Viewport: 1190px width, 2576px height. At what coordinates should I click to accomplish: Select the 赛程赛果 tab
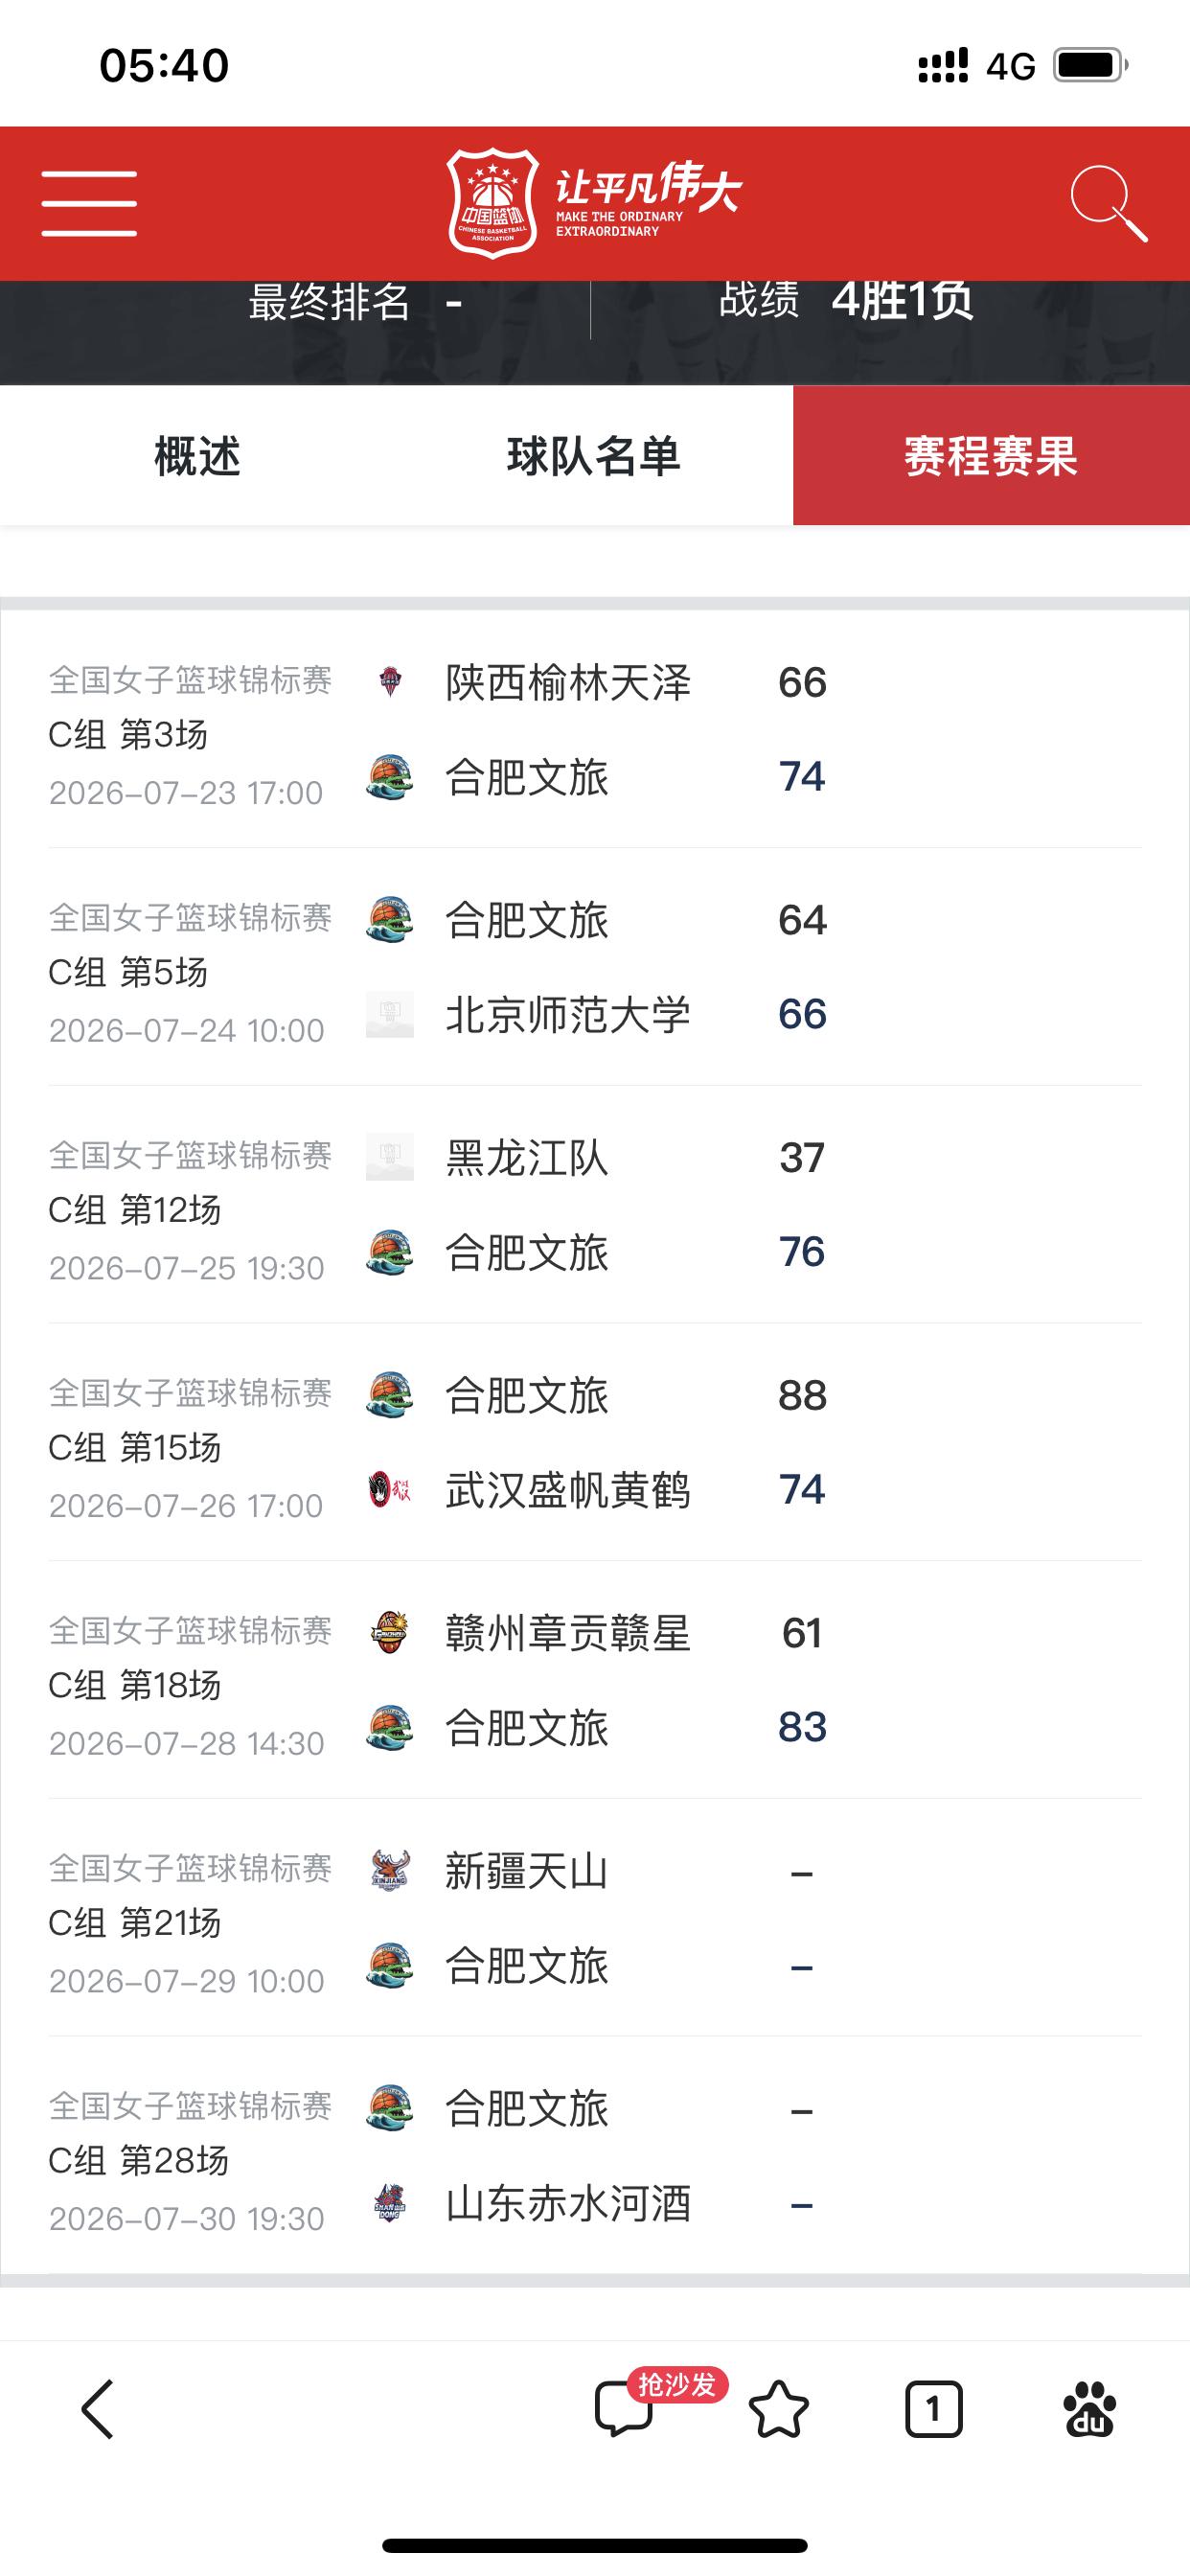coord(991,456)
